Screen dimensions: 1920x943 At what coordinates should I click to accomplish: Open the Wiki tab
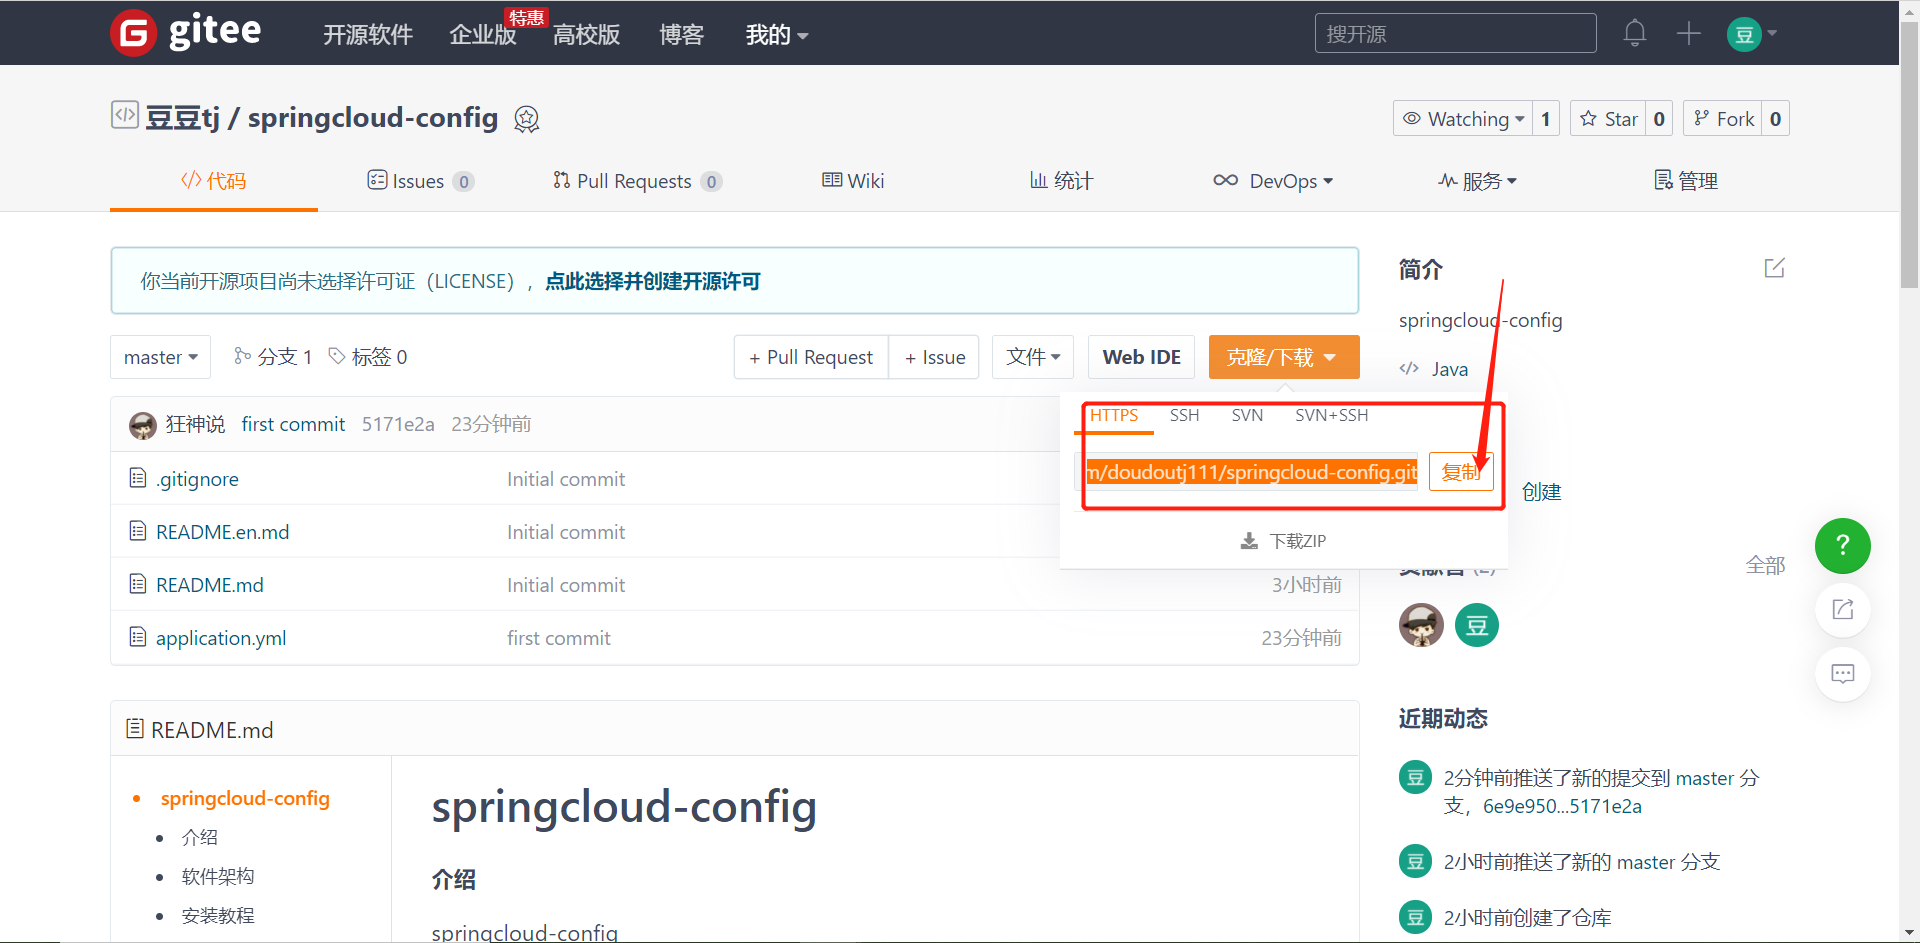853,181
